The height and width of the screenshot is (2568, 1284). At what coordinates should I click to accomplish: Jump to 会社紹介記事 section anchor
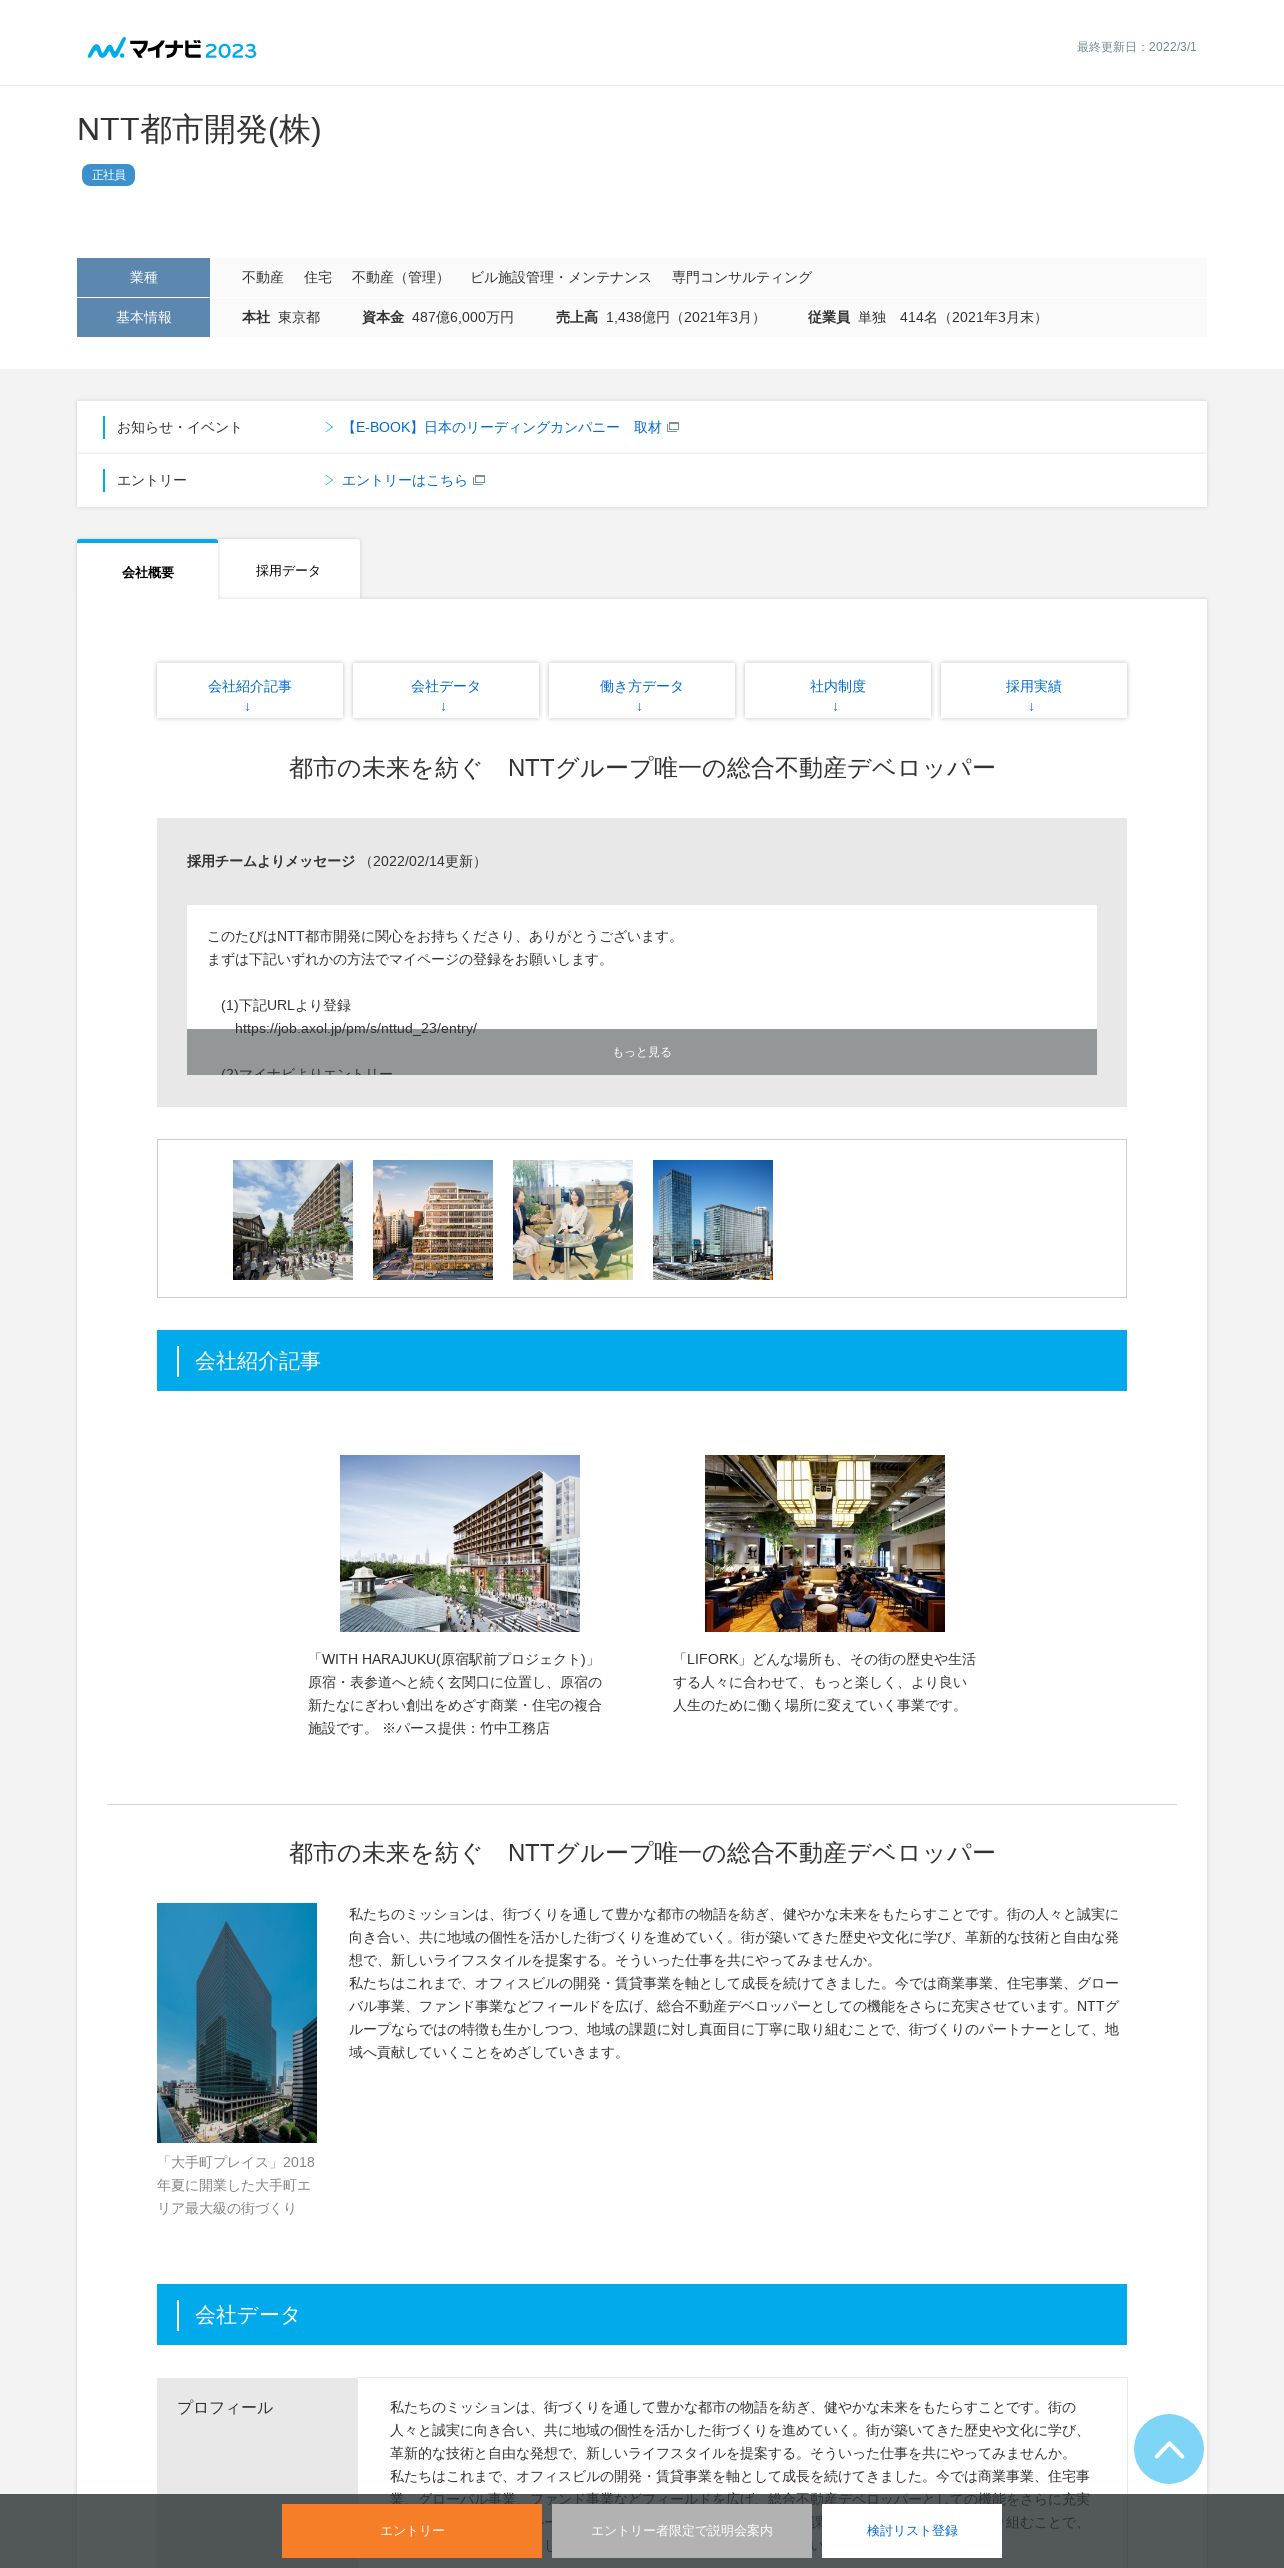pos(250,690)
